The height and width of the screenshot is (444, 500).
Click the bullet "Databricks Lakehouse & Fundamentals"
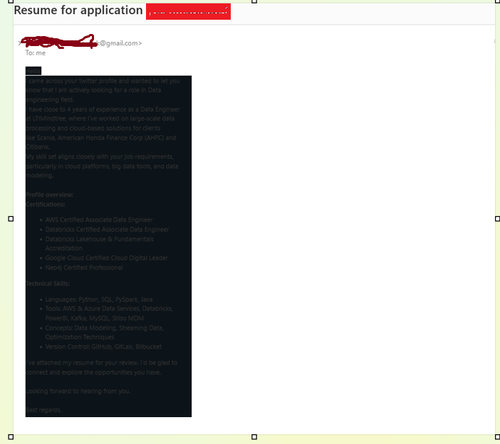[x=99, y=239]
